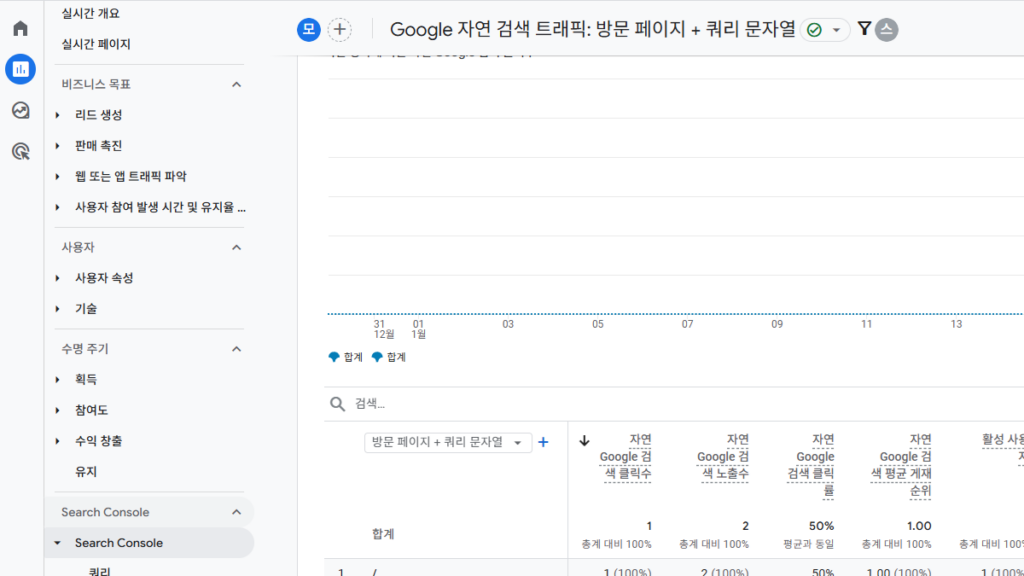This screenshot has width=1024, height=576.
Task: Open the 방문 페이지 + 쿼리 문자열 dimension dropdown
Action: click(447, 442)
